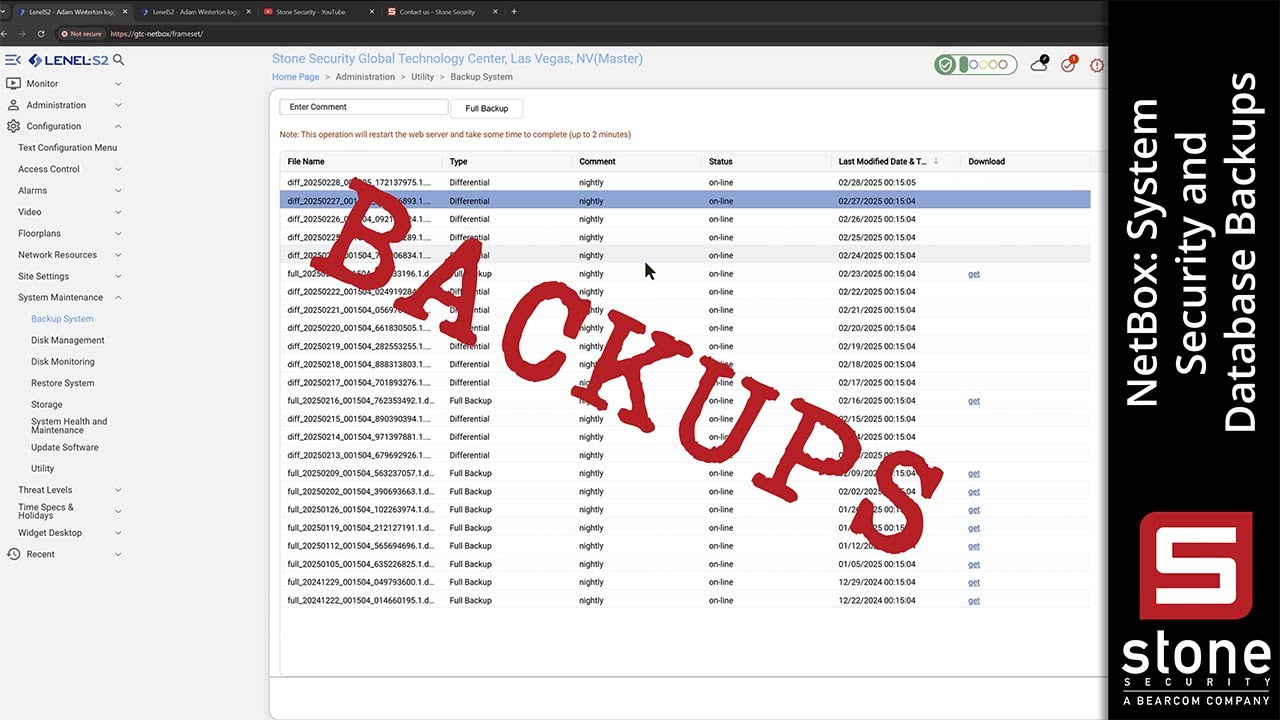Select the blue threat level circle
This screenshot has width=1280, height=720.
pos(975,65)
